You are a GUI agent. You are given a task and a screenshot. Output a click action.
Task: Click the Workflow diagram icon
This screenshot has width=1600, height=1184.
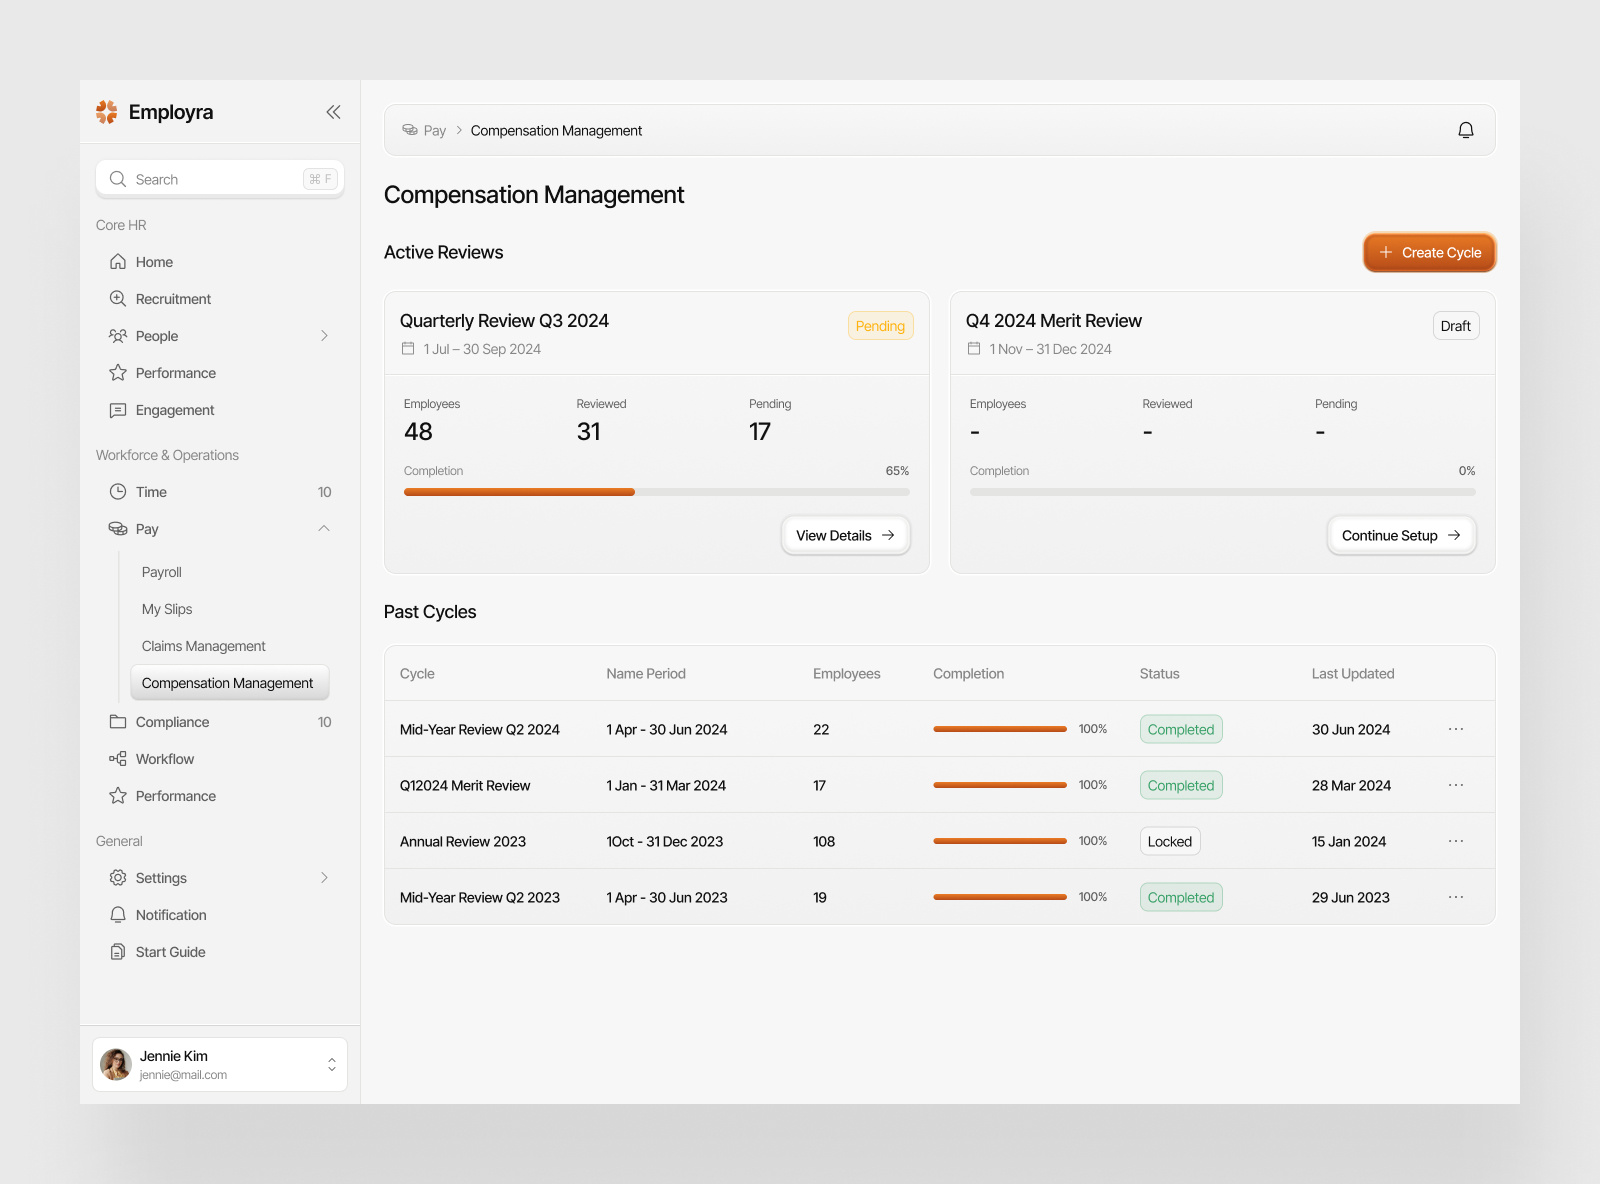click(x=118, y=759)
